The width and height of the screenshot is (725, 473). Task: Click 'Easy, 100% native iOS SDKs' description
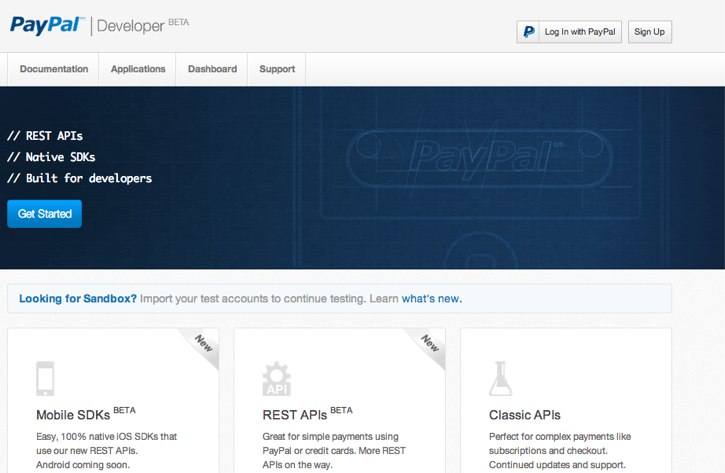tap(106, 450)
